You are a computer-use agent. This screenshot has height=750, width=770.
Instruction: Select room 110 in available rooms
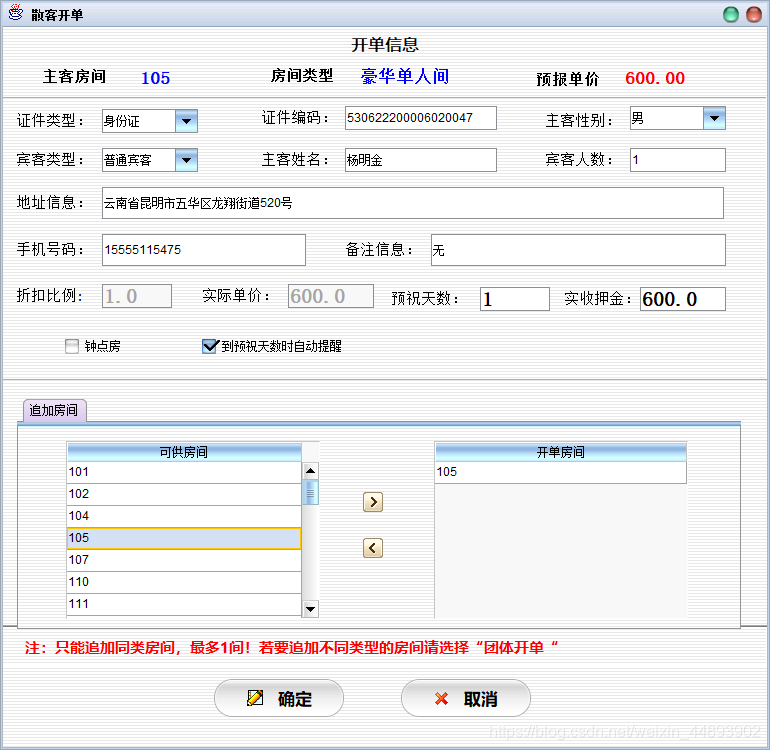point(184,582)
